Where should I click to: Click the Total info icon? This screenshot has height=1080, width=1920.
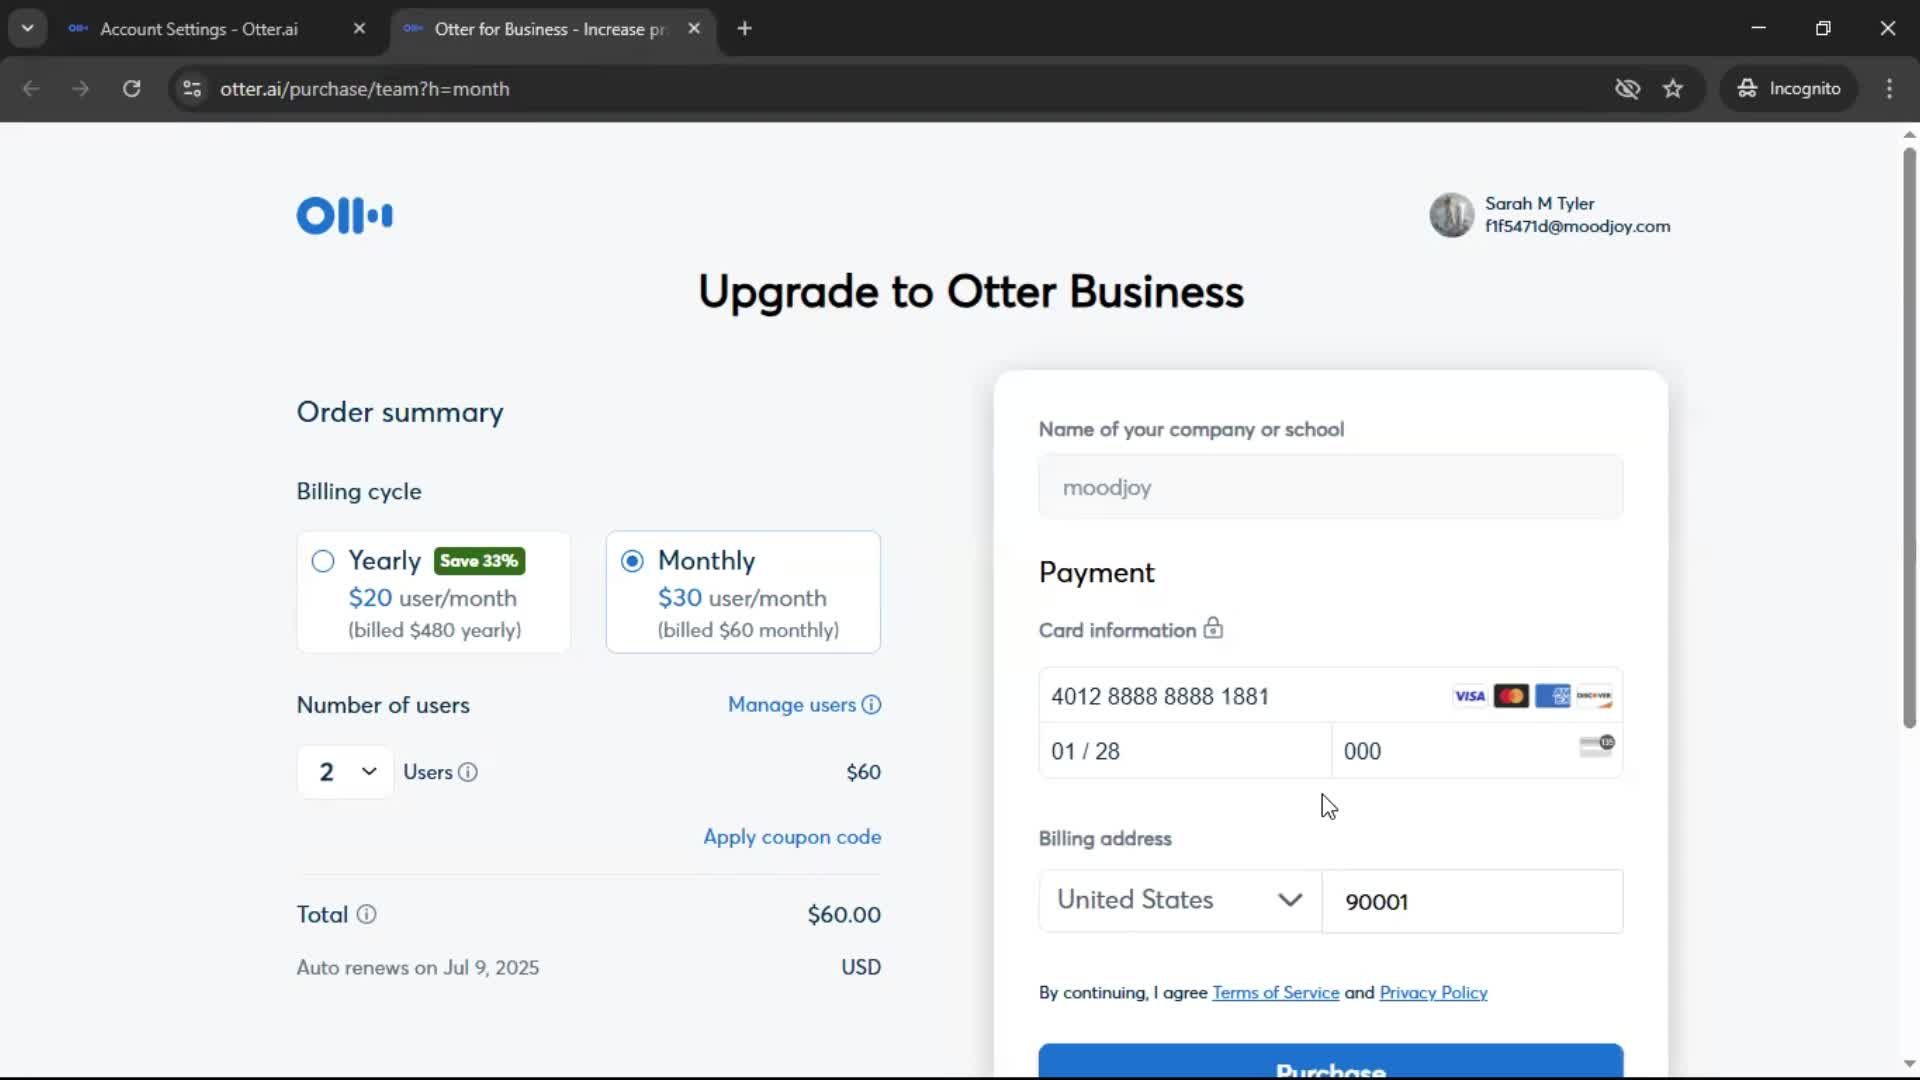[x=367, y=914]
